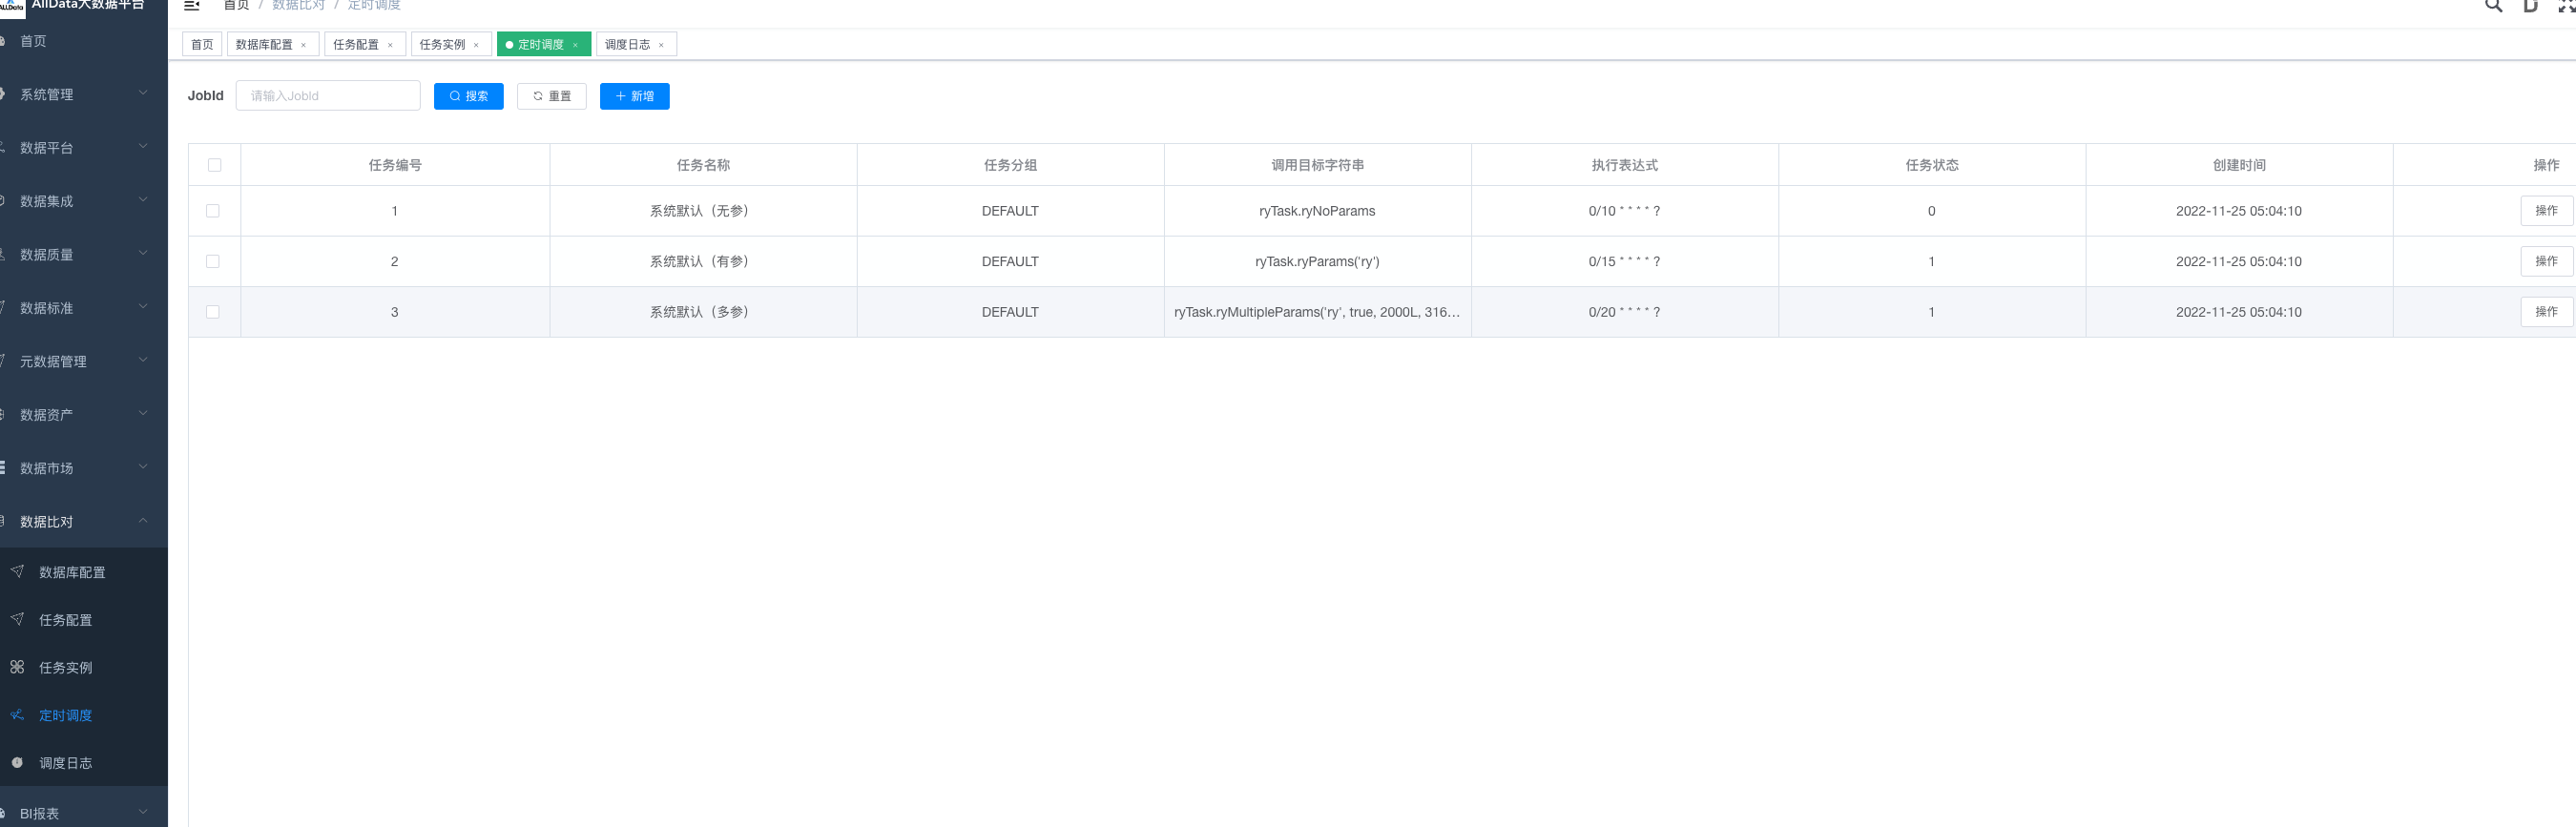Screen dimensions: 2576x827
Task: Click the grid icon beside 任务实例
Action: pos(17,667)
